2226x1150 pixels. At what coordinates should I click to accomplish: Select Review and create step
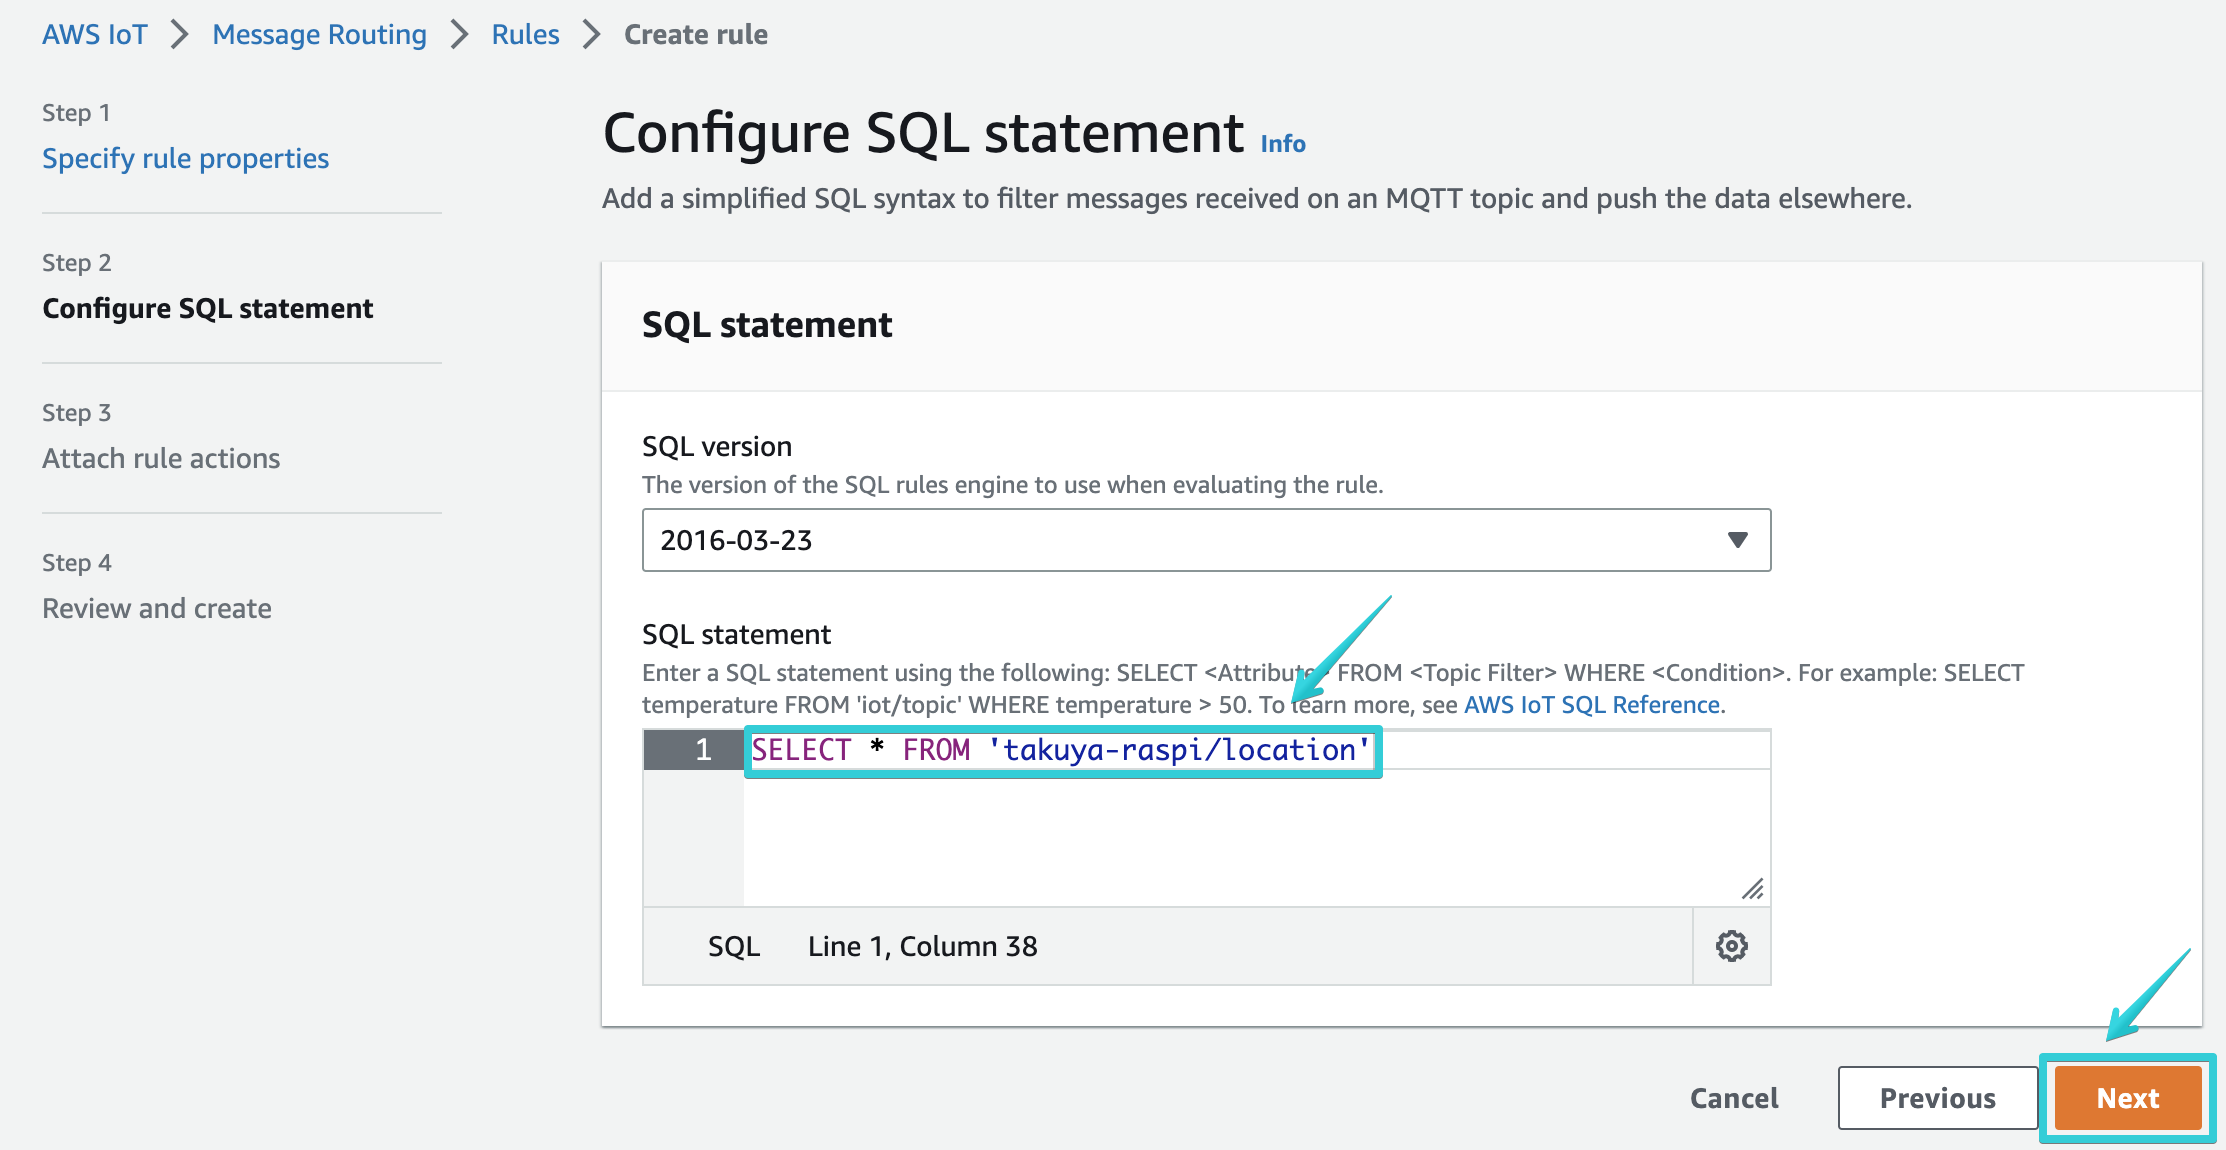pos(156,607)
